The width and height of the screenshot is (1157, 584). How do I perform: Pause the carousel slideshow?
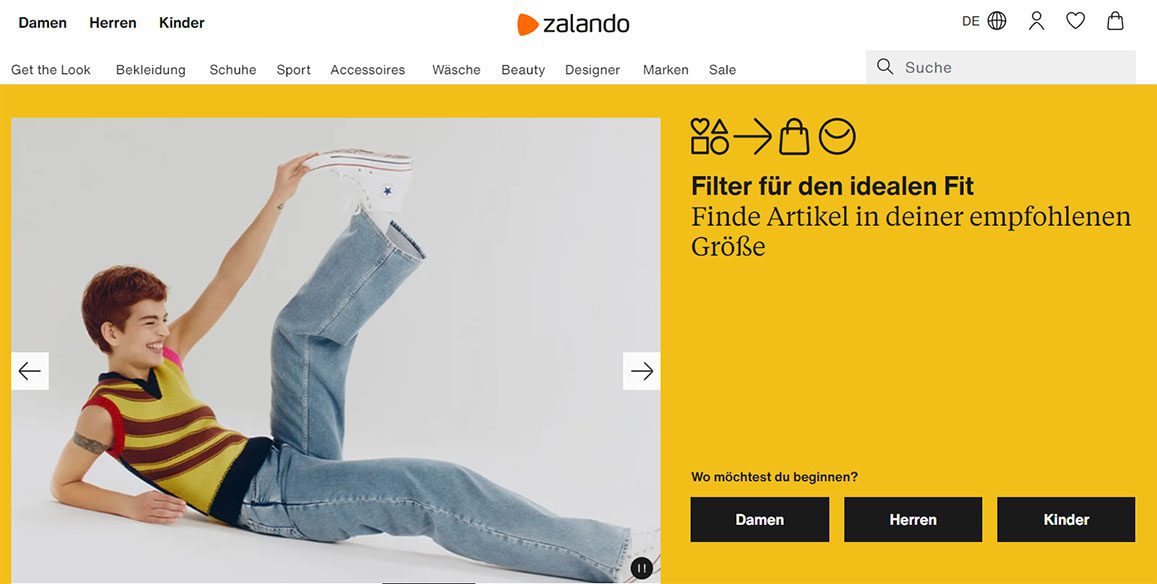pyautogui.click(x=641, y=568)
